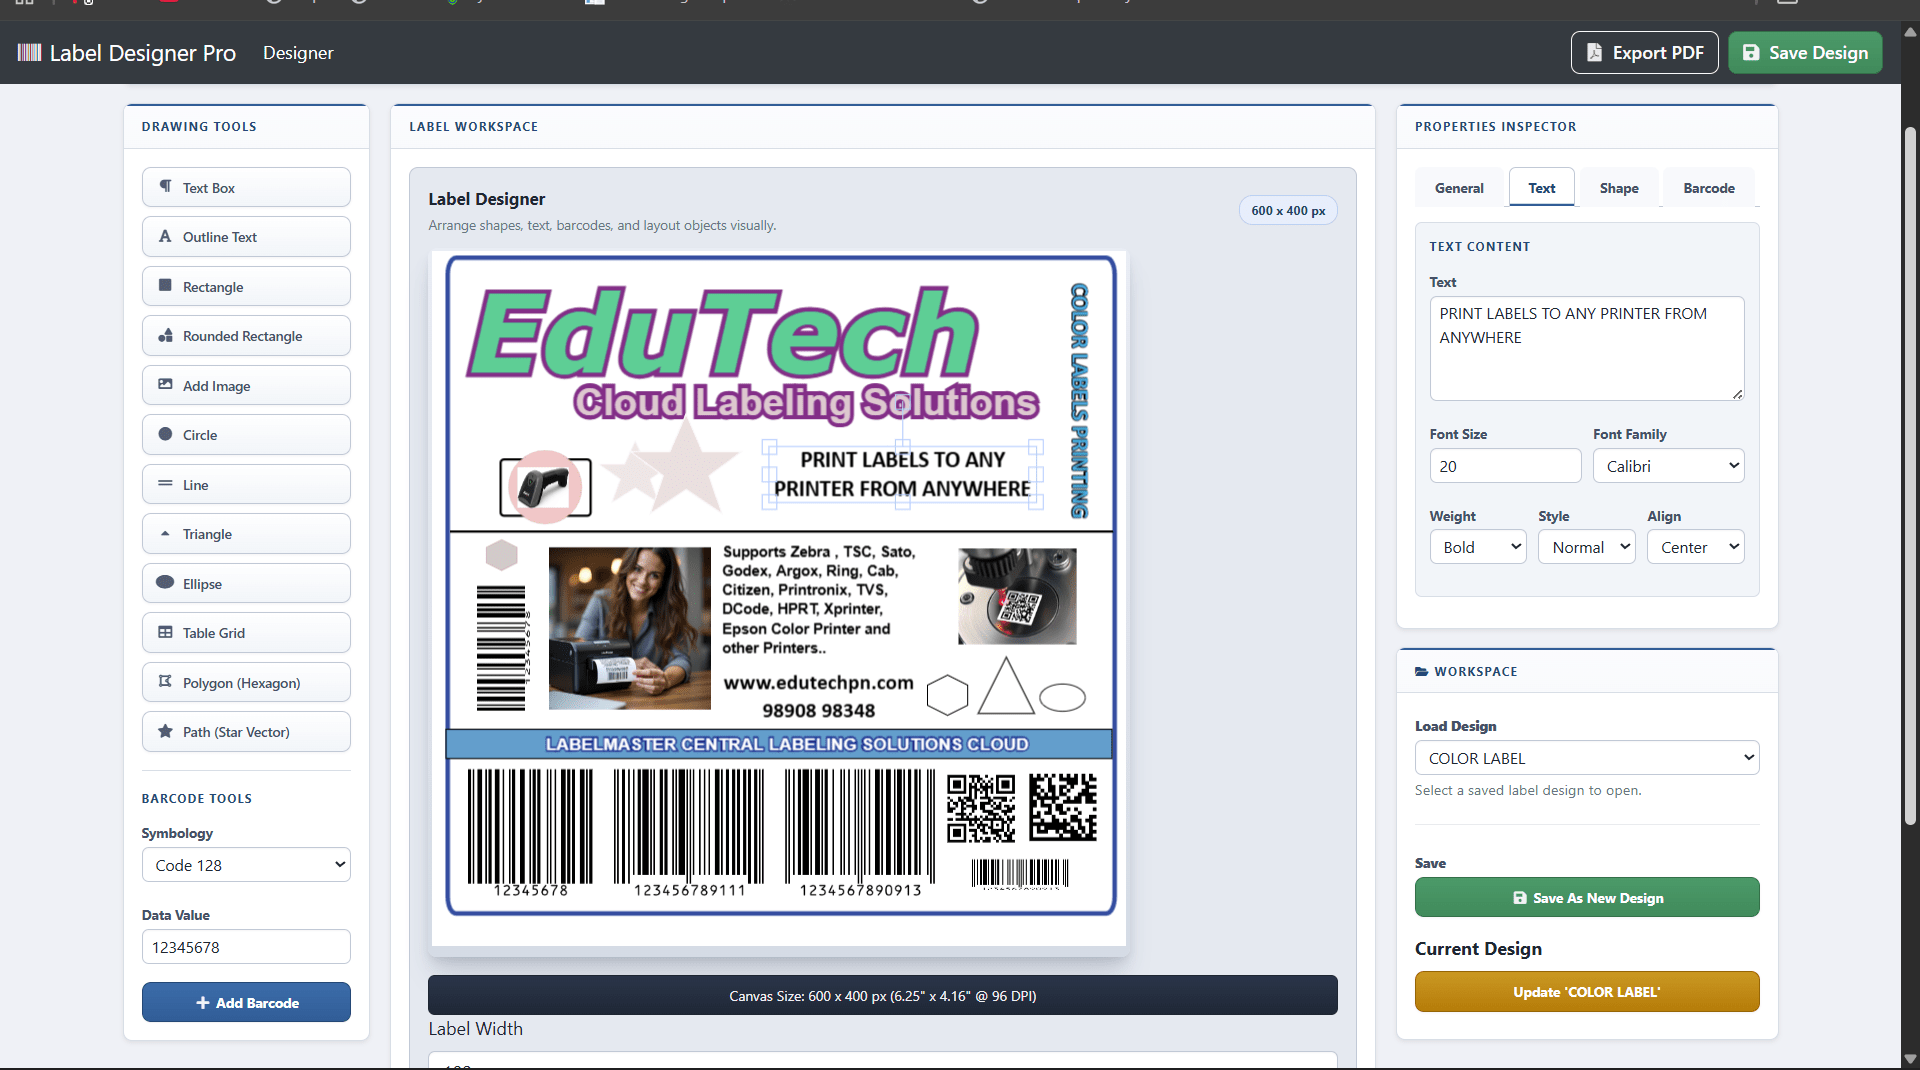The width and height of the screenshot is (1920, 1070).
Task: Open the Font Family dropdown showing Calibri
Action: pos(1669,466)
